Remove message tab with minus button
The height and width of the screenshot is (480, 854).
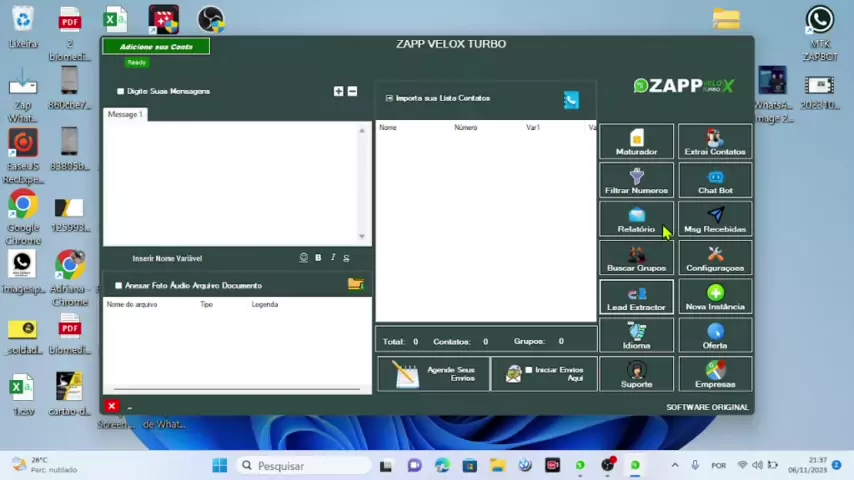coord(352,91)
